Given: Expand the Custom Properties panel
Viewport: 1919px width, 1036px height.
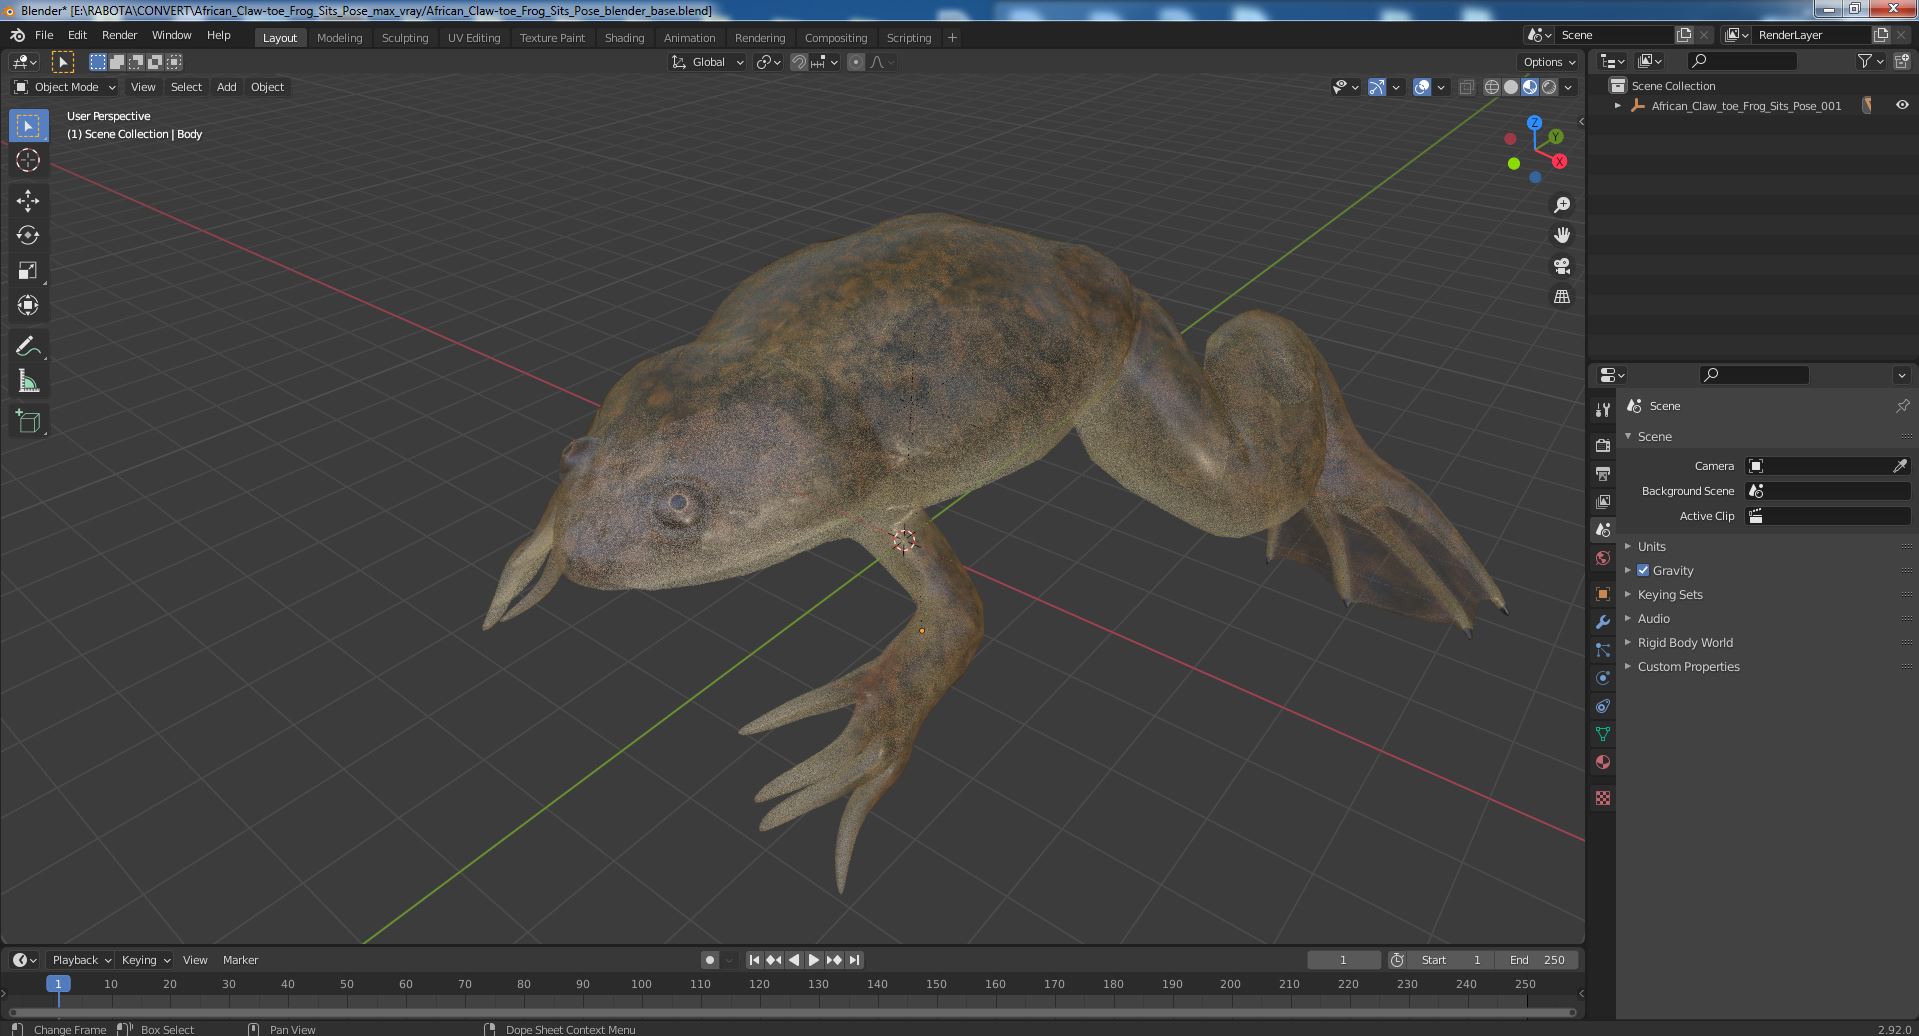Looking at the screenshot, I should [1687, 666].
